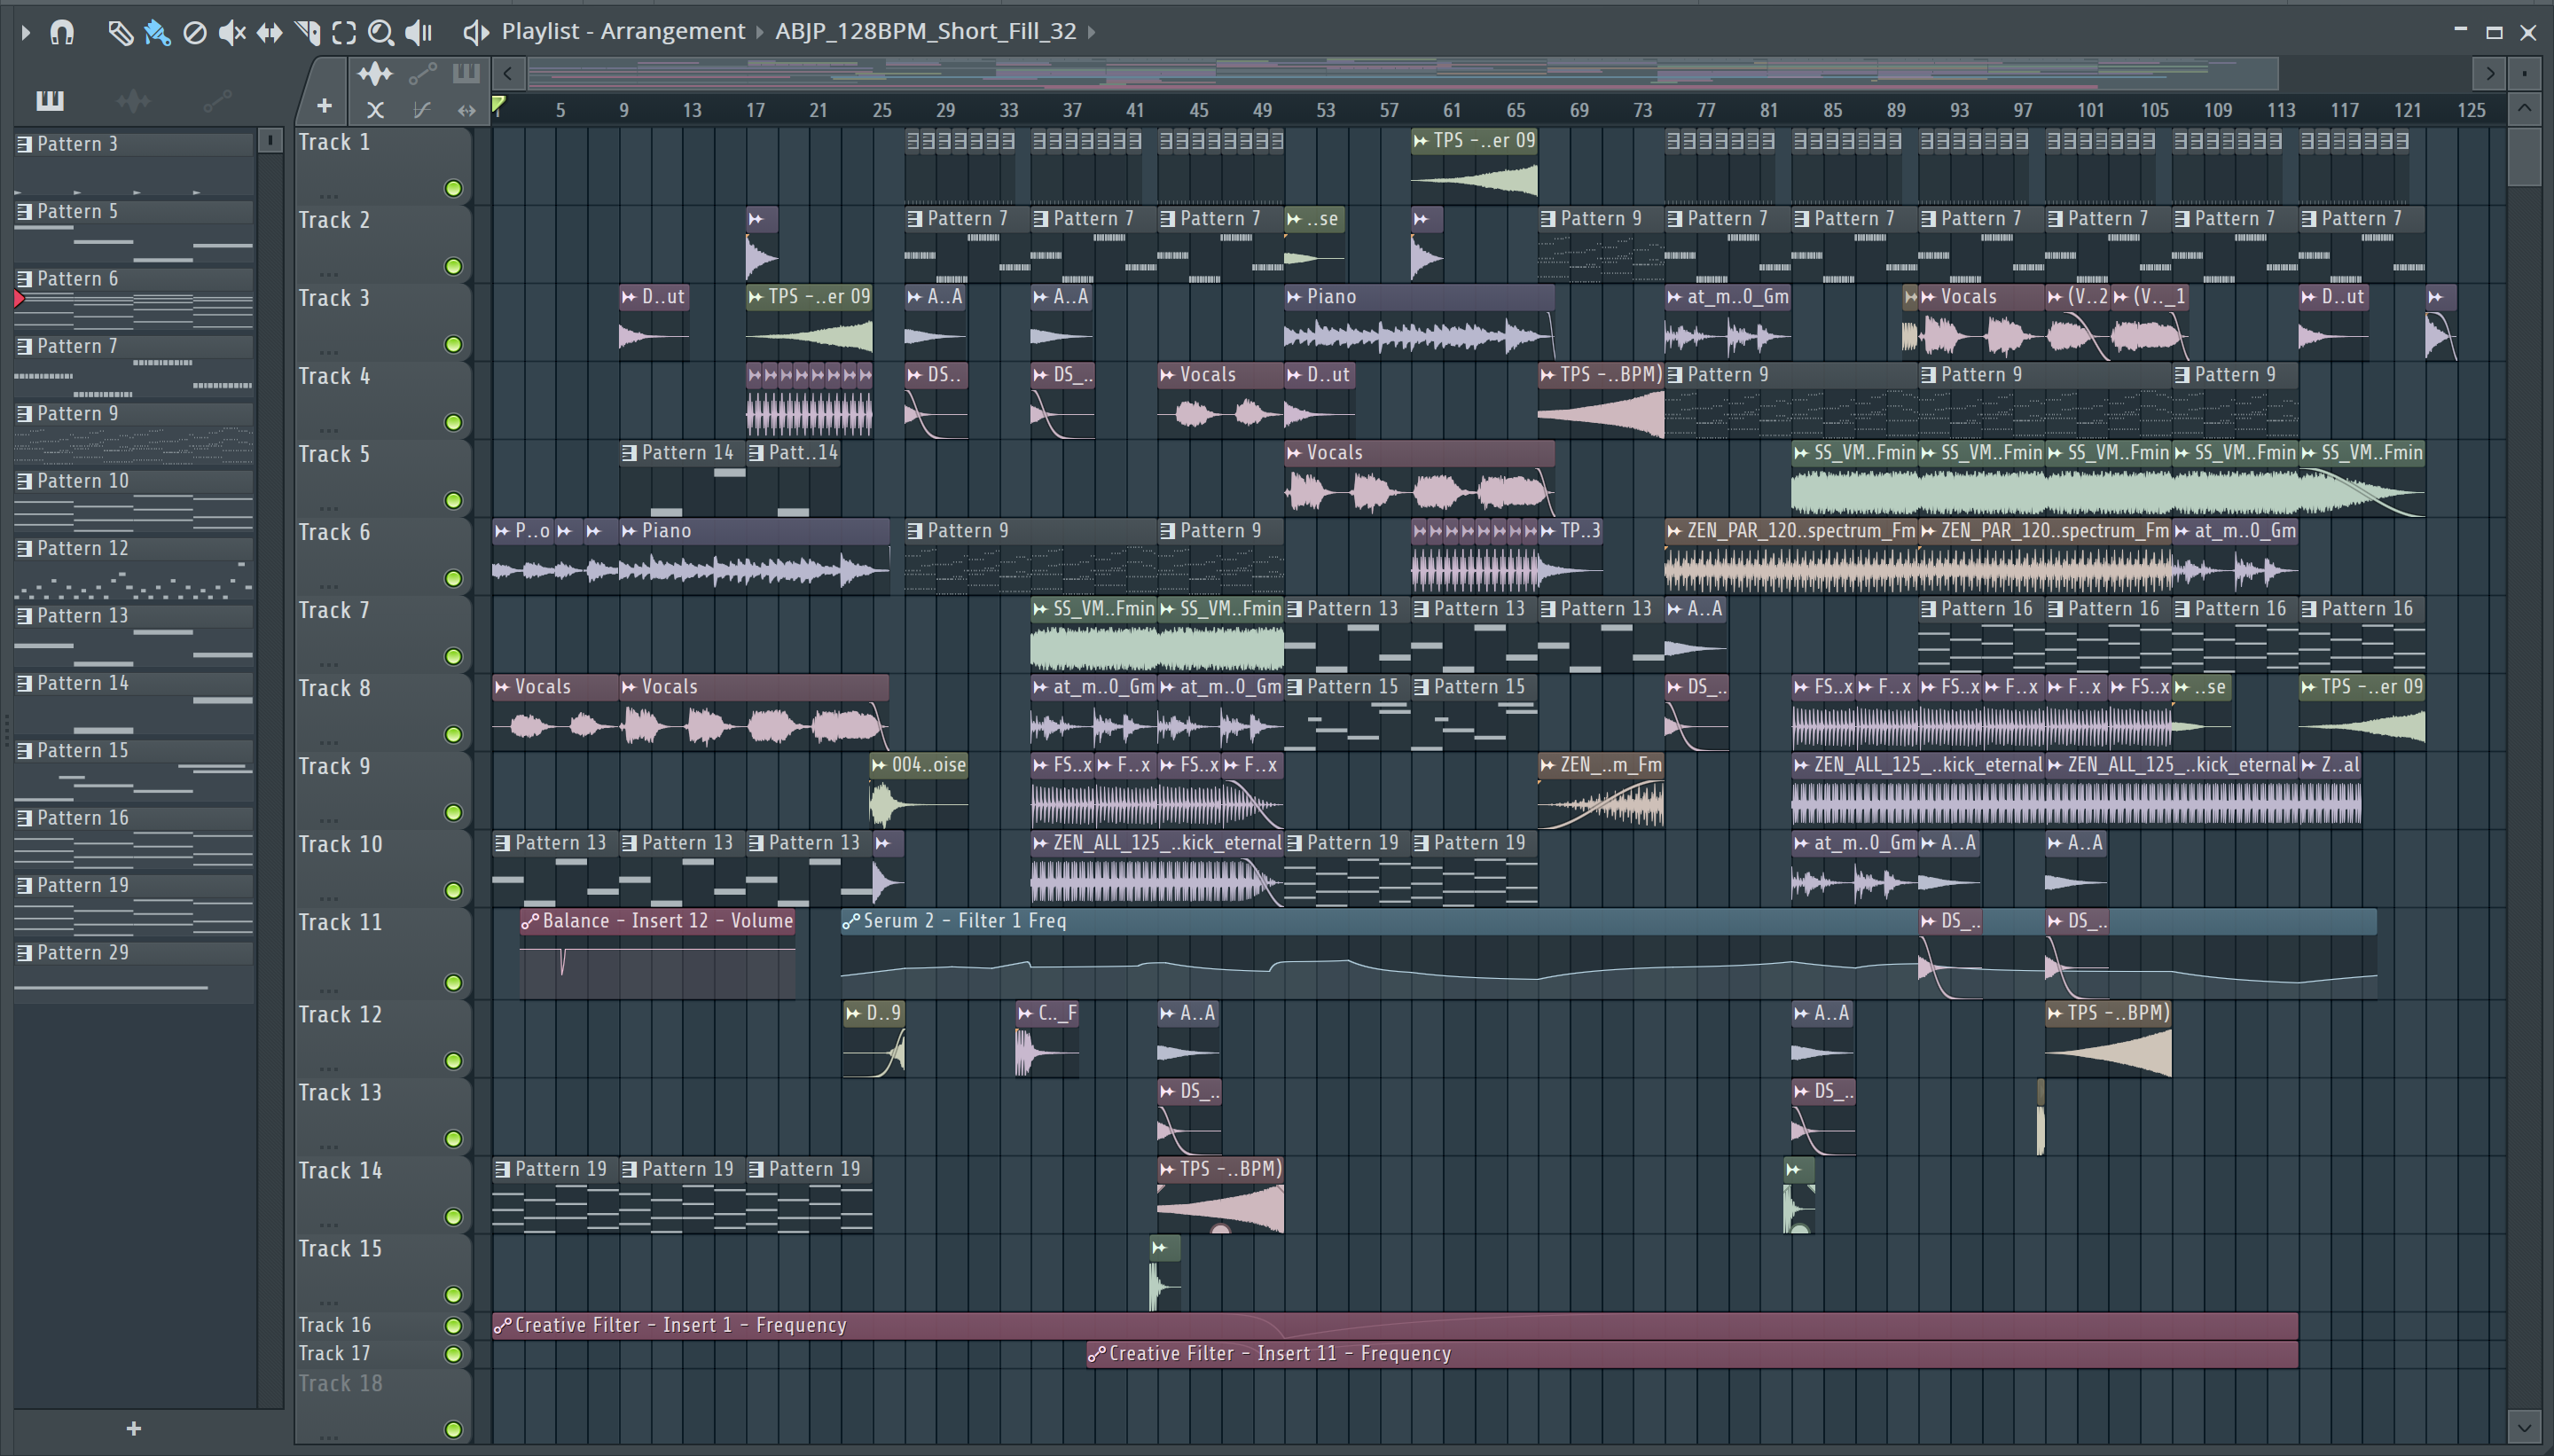Image resolution: width=2554 pixels, height=1456 pixels.
Task: Focus pattern clips keyboard icon
Action: pyautogui.click(x=466, y=73)
